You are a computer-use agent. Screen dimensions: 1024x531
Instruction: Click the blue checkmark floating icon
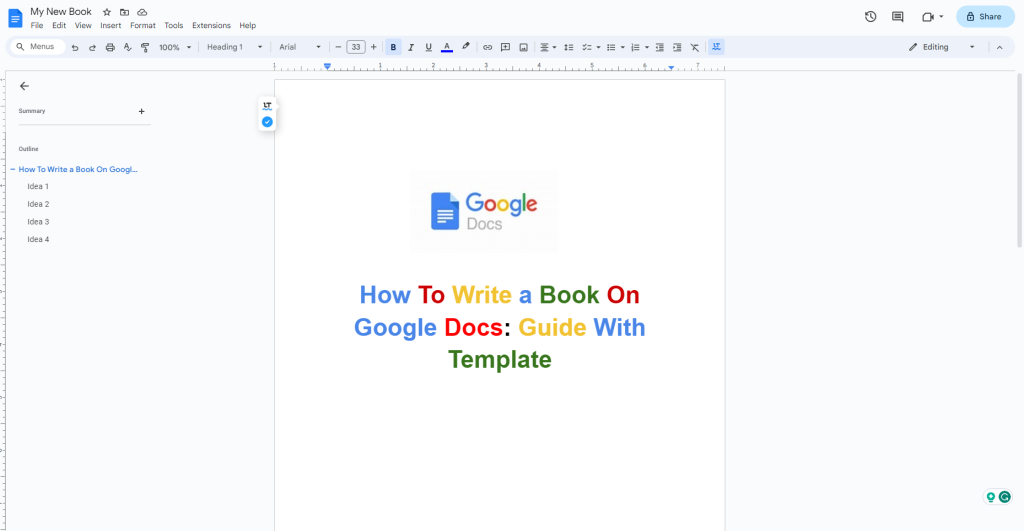(x=267, y=122)
